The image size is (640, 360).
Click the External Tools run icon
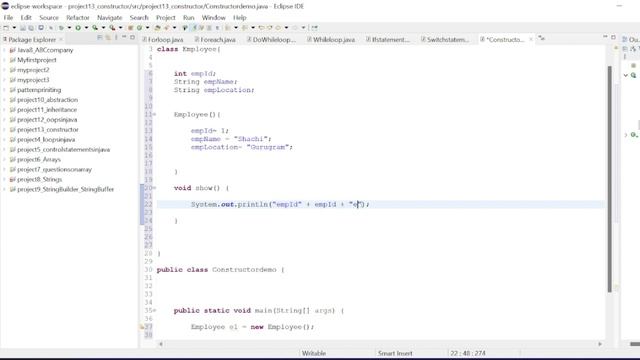[x=112, y=28]
